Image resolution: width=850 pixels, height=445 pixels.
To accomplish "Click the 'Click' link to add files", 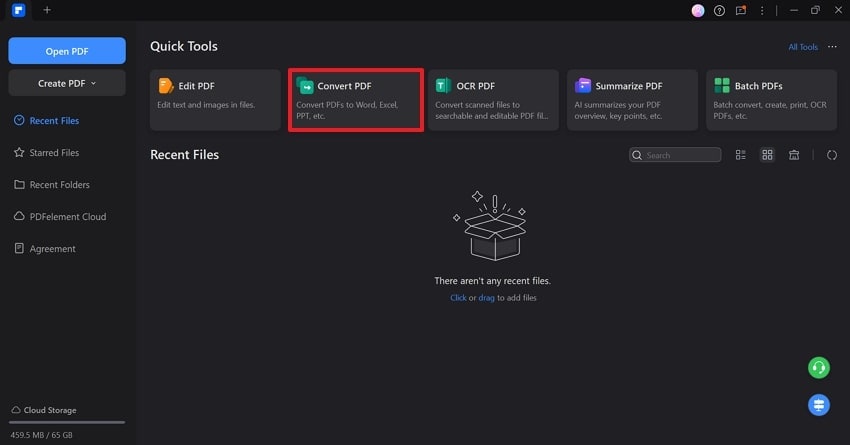I will pos(458,298).
